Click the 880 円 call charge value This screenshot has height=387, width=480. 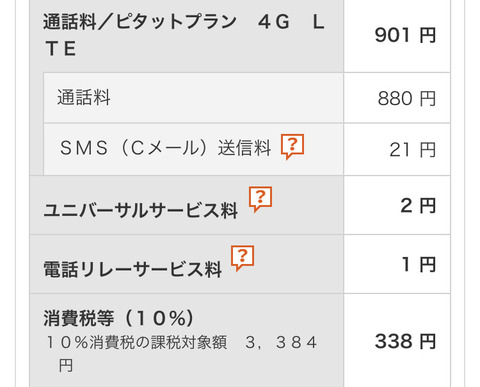pyautogui.click(x=407, y=99)
